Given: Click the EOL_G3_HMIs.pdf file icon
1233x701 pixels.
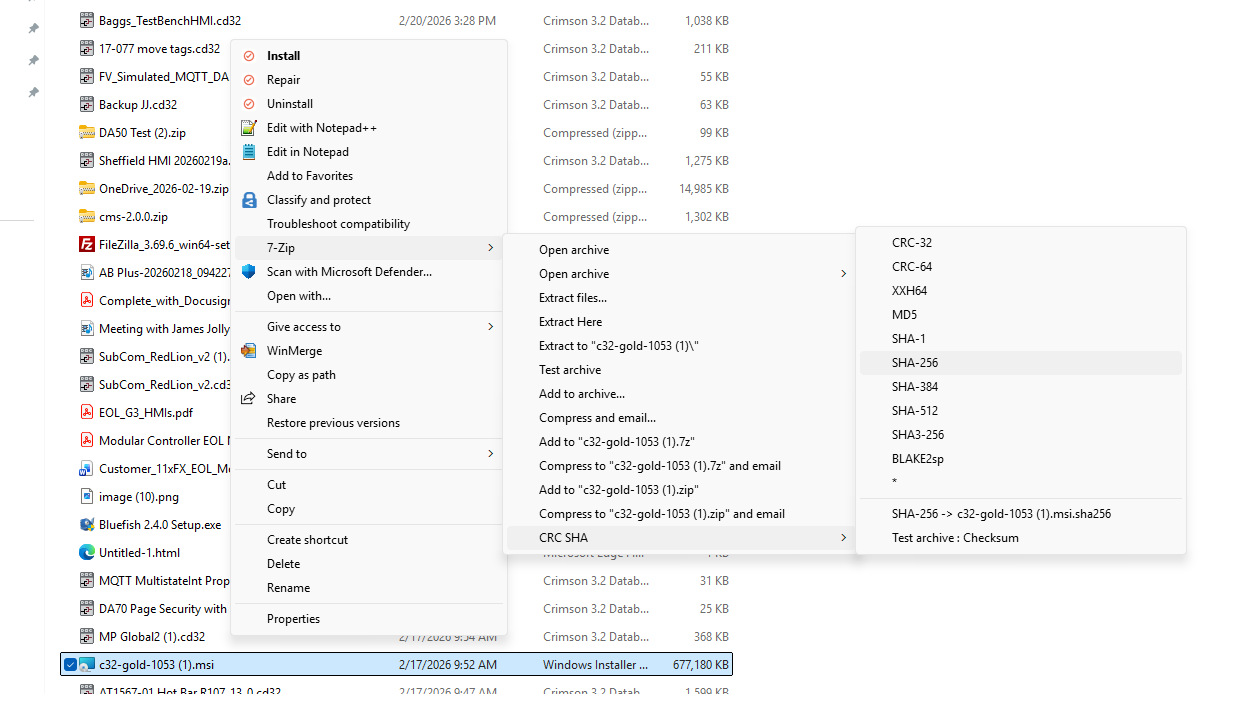Looking at the screenshot, I should pos(87,413).
